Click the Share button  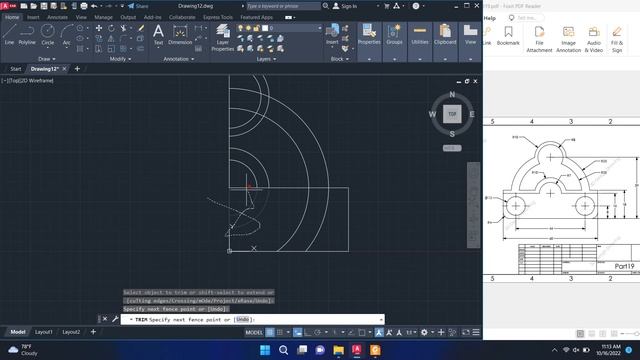pyautogui.click(x=138, y=6)
